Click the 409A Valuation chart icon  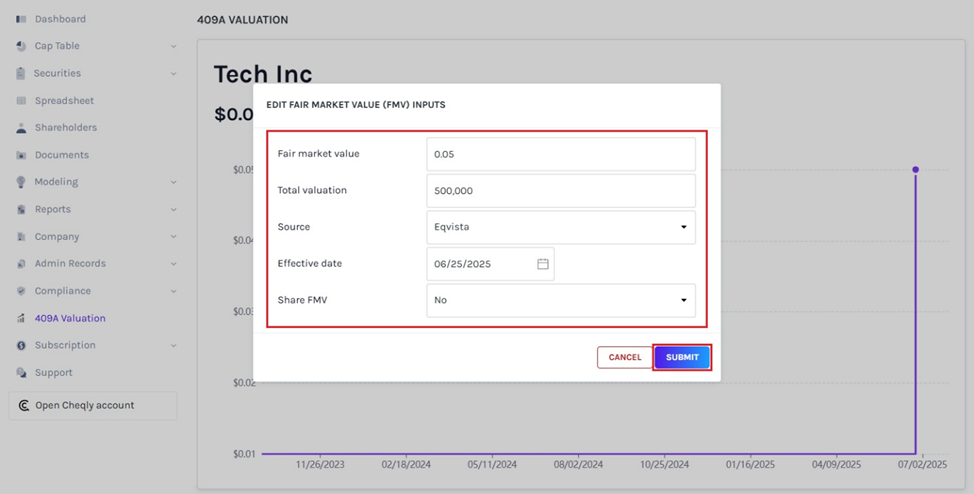coord(21,318)
